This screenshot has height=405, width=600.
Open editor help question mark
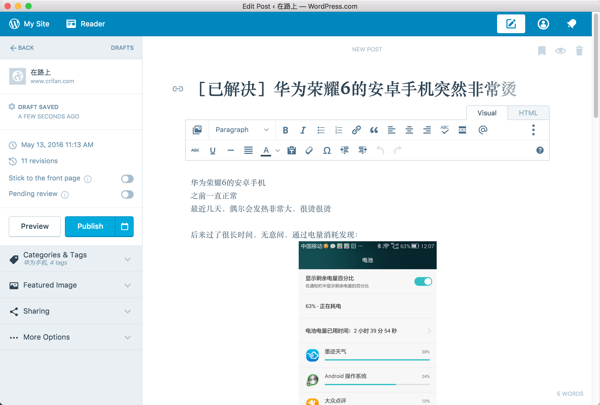[540, 150]
